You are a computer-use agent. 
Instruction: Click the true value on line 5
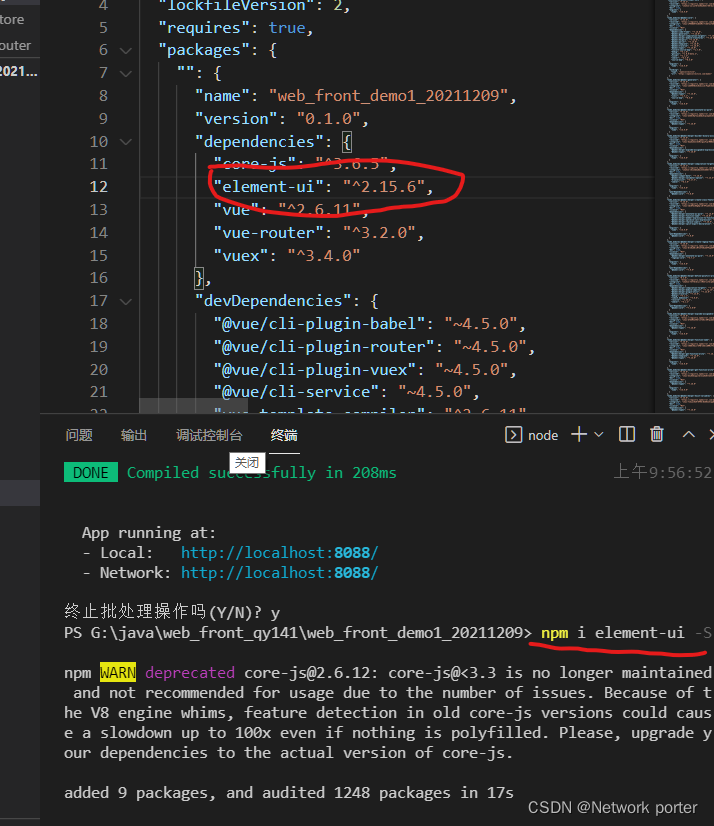pyautogui.click(x=287, y=28)
